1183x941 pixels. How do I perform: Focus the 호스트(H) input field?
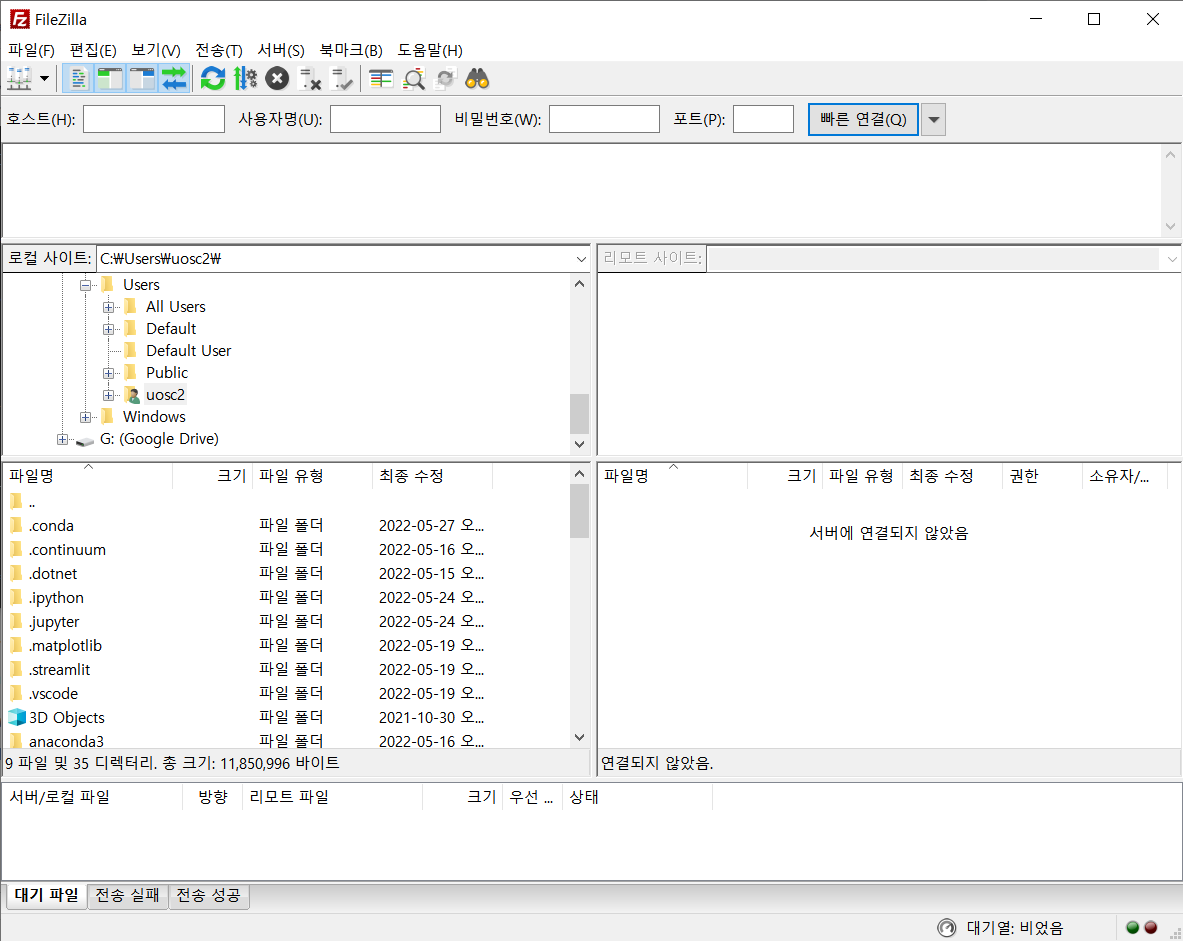point(154,119)
